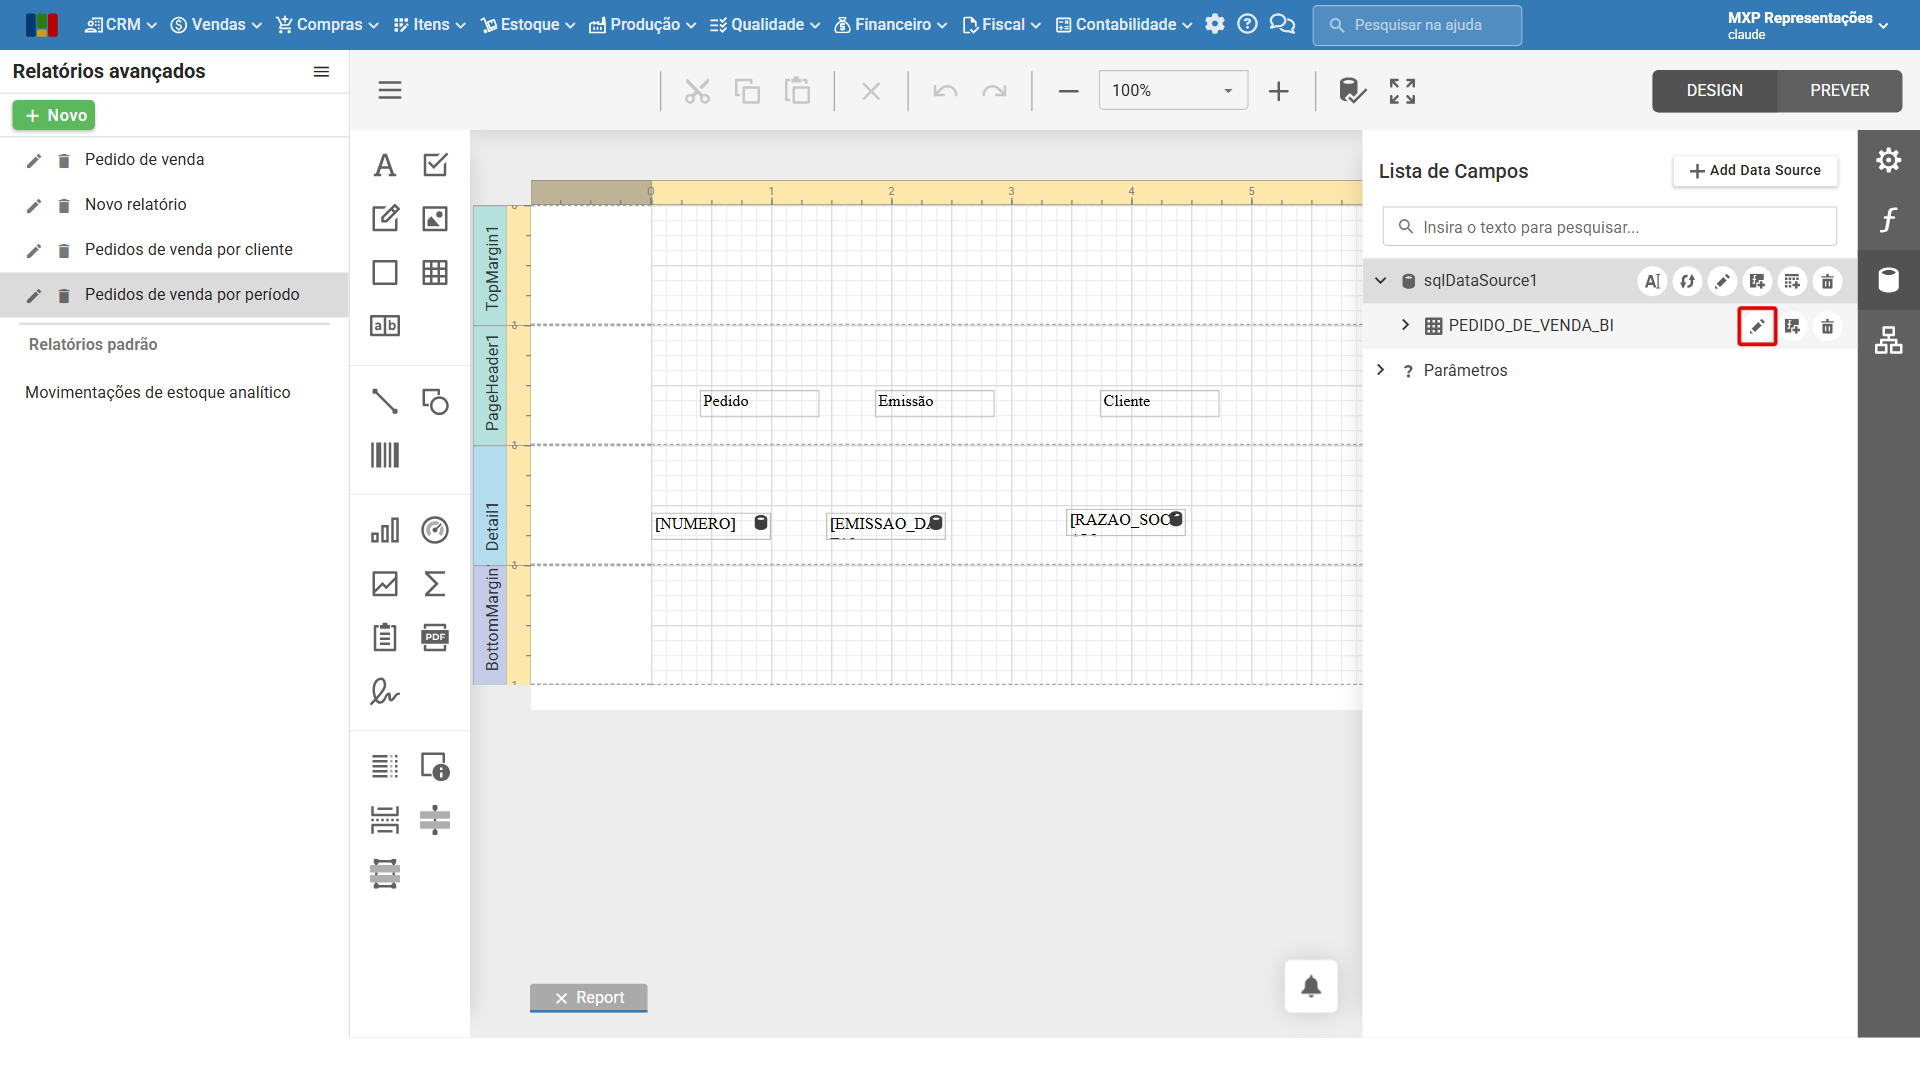Select the Label text tool

(385, 165)
